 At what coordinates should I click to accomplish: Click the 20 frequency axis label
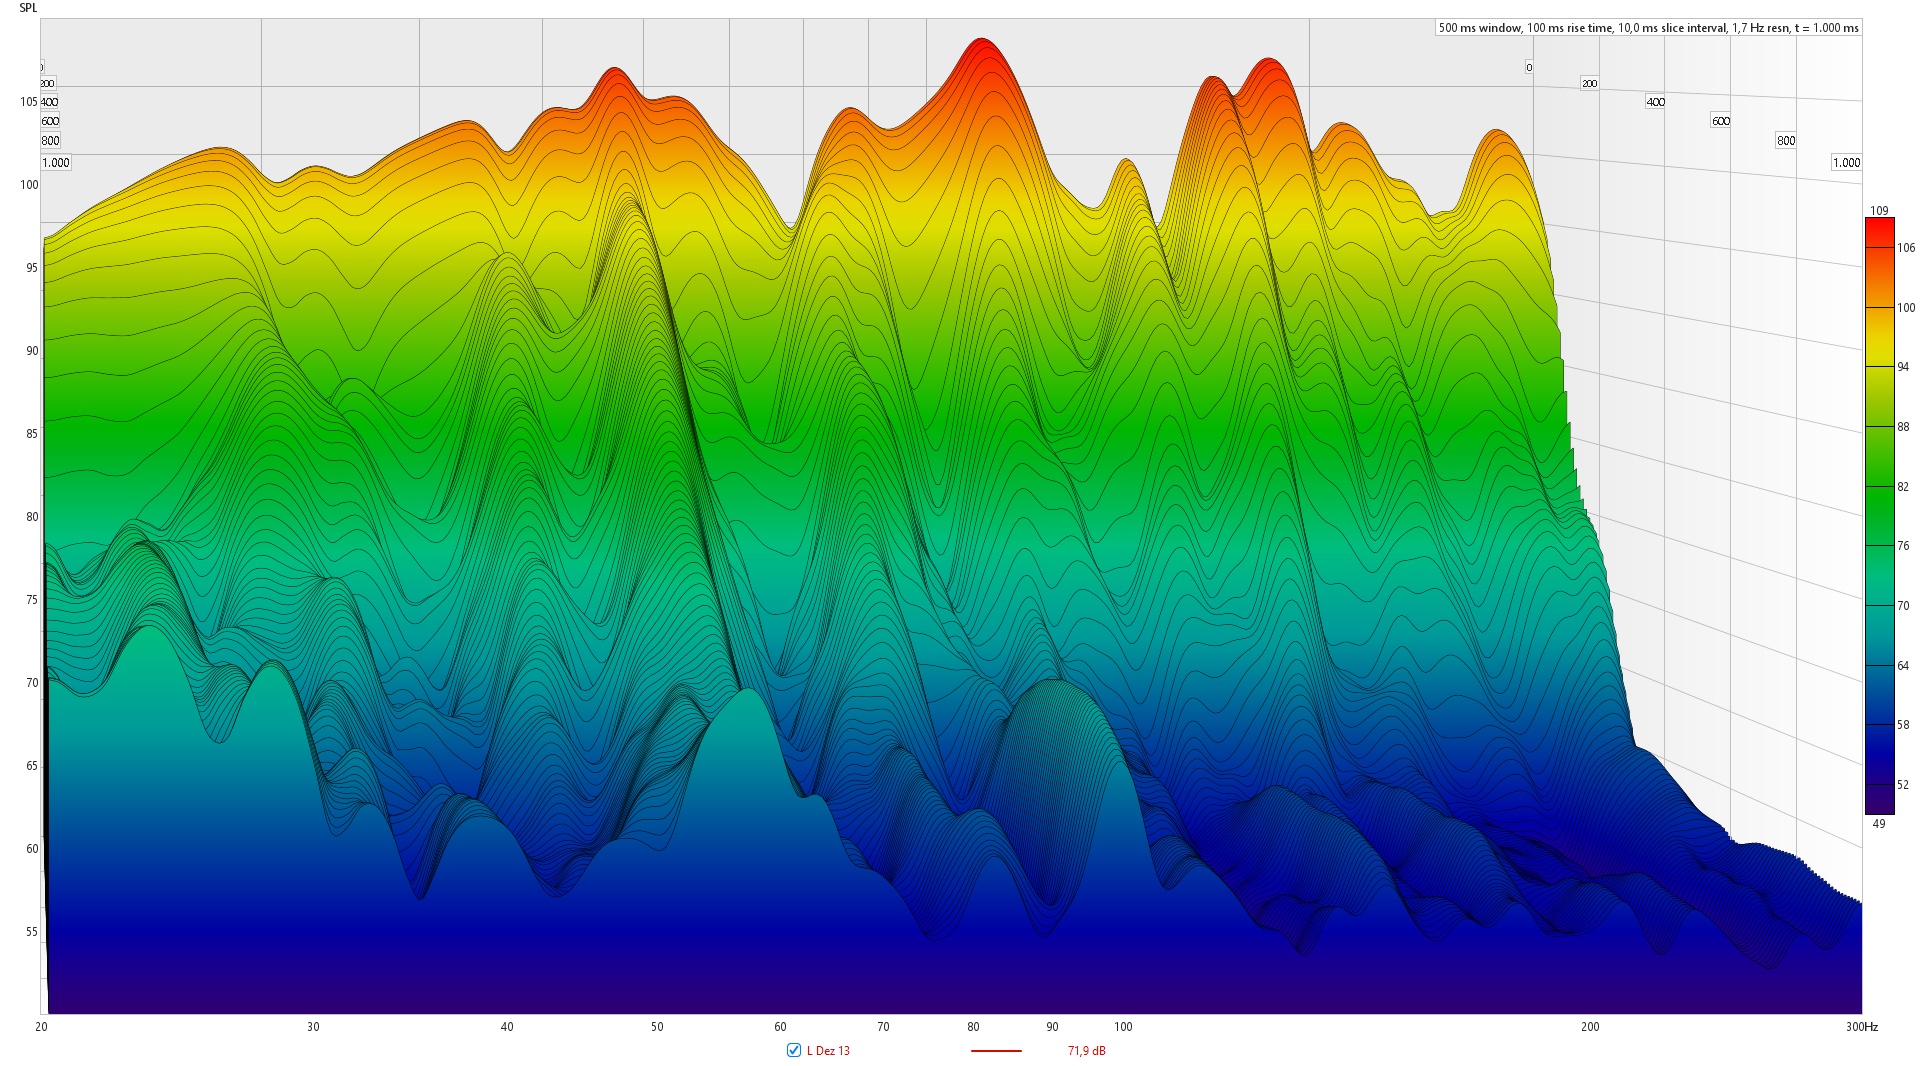point(42,1027)
